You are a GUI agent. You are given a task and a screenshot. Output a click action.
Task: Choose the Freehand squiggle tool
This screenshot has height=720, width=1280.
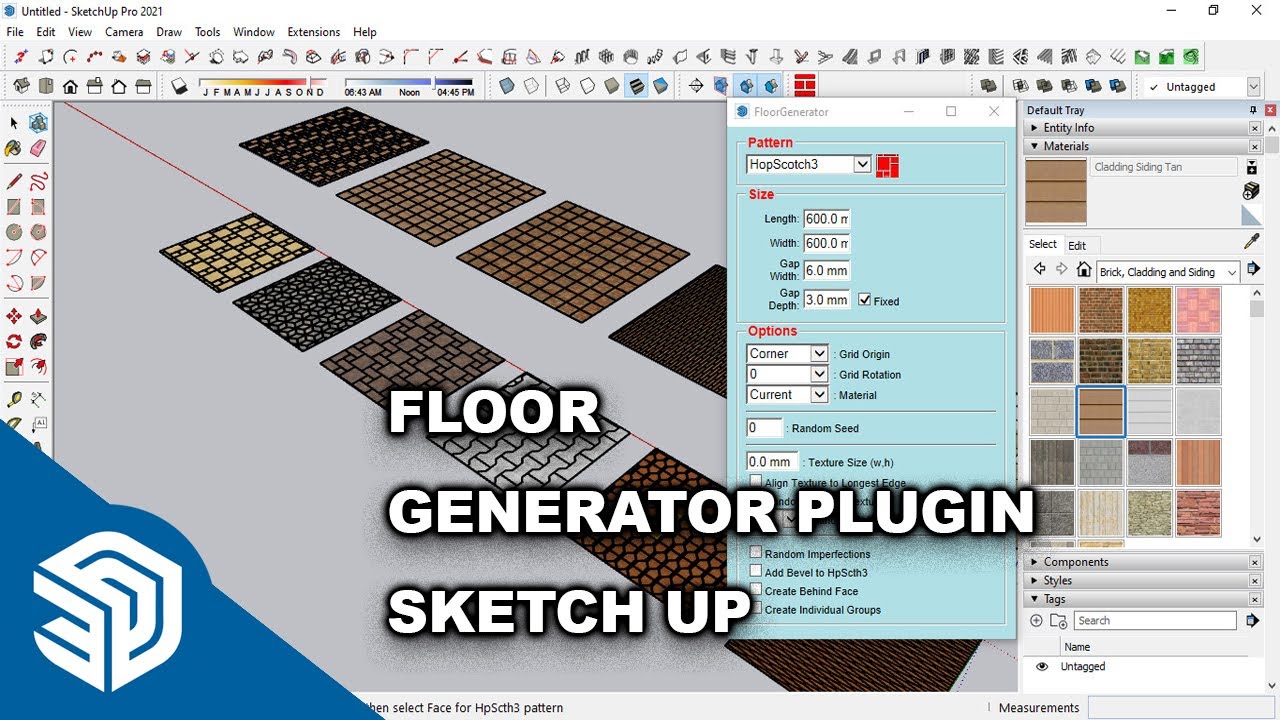(38, 182)
